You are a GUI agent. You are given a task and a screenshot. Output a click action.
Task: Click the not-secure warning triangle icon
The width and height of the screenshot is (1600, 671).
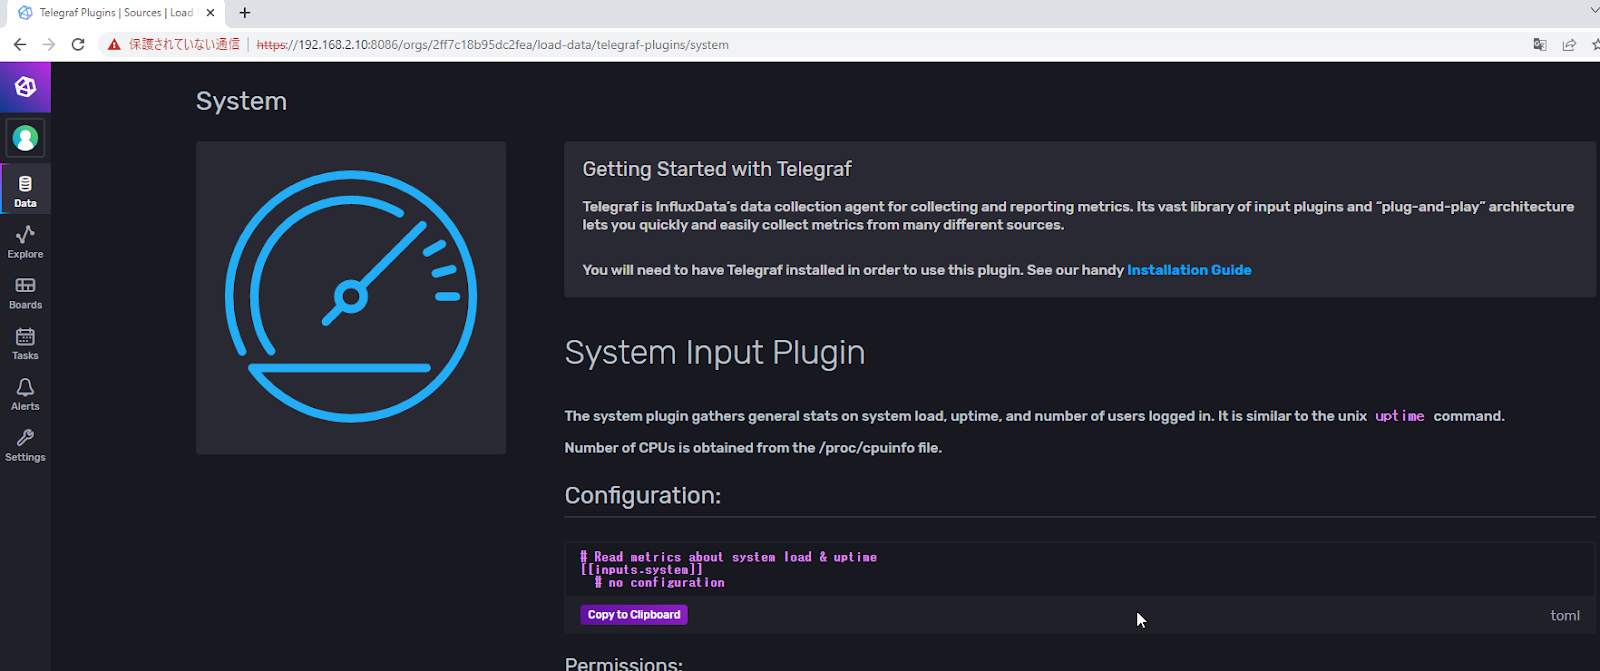click(x=114, y=44)
